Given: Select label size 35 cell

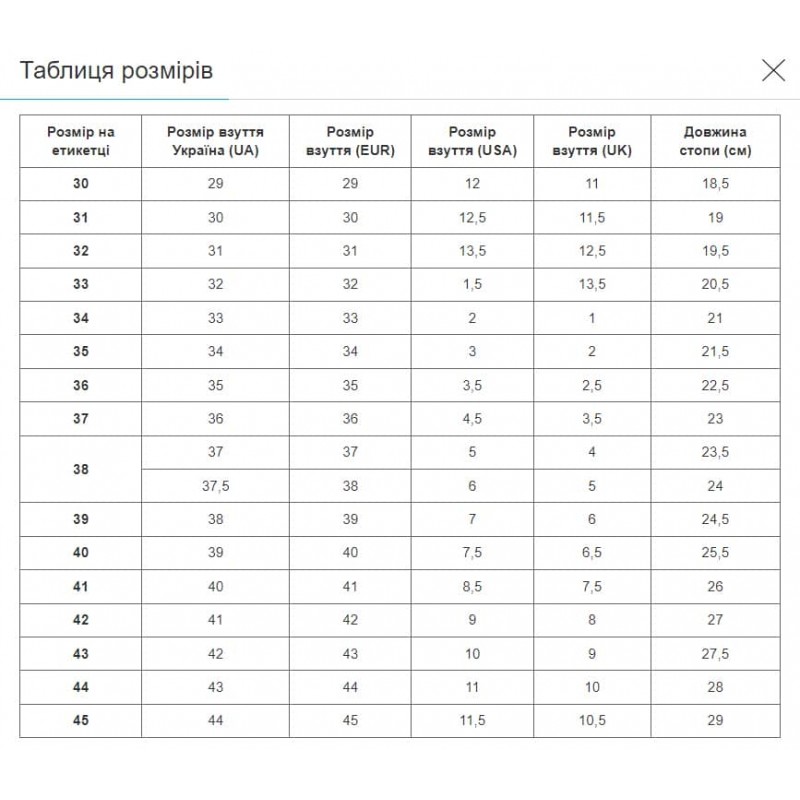Looking at the screenshot, I should (x=81, y=352).
